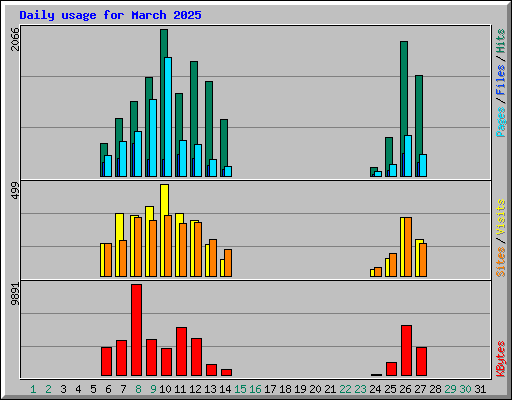Click the red KBytes bar for day 6
Screen dimensions: 512x400
[x=106, y=362]
